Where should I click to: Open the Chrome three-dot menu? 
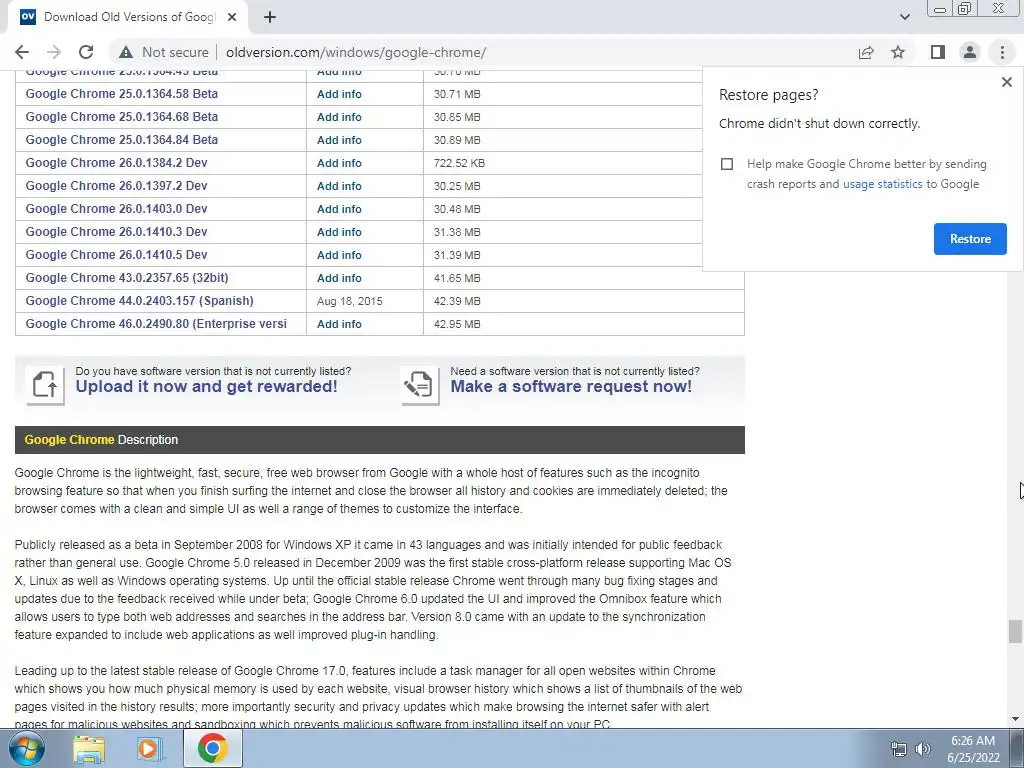1002,52
